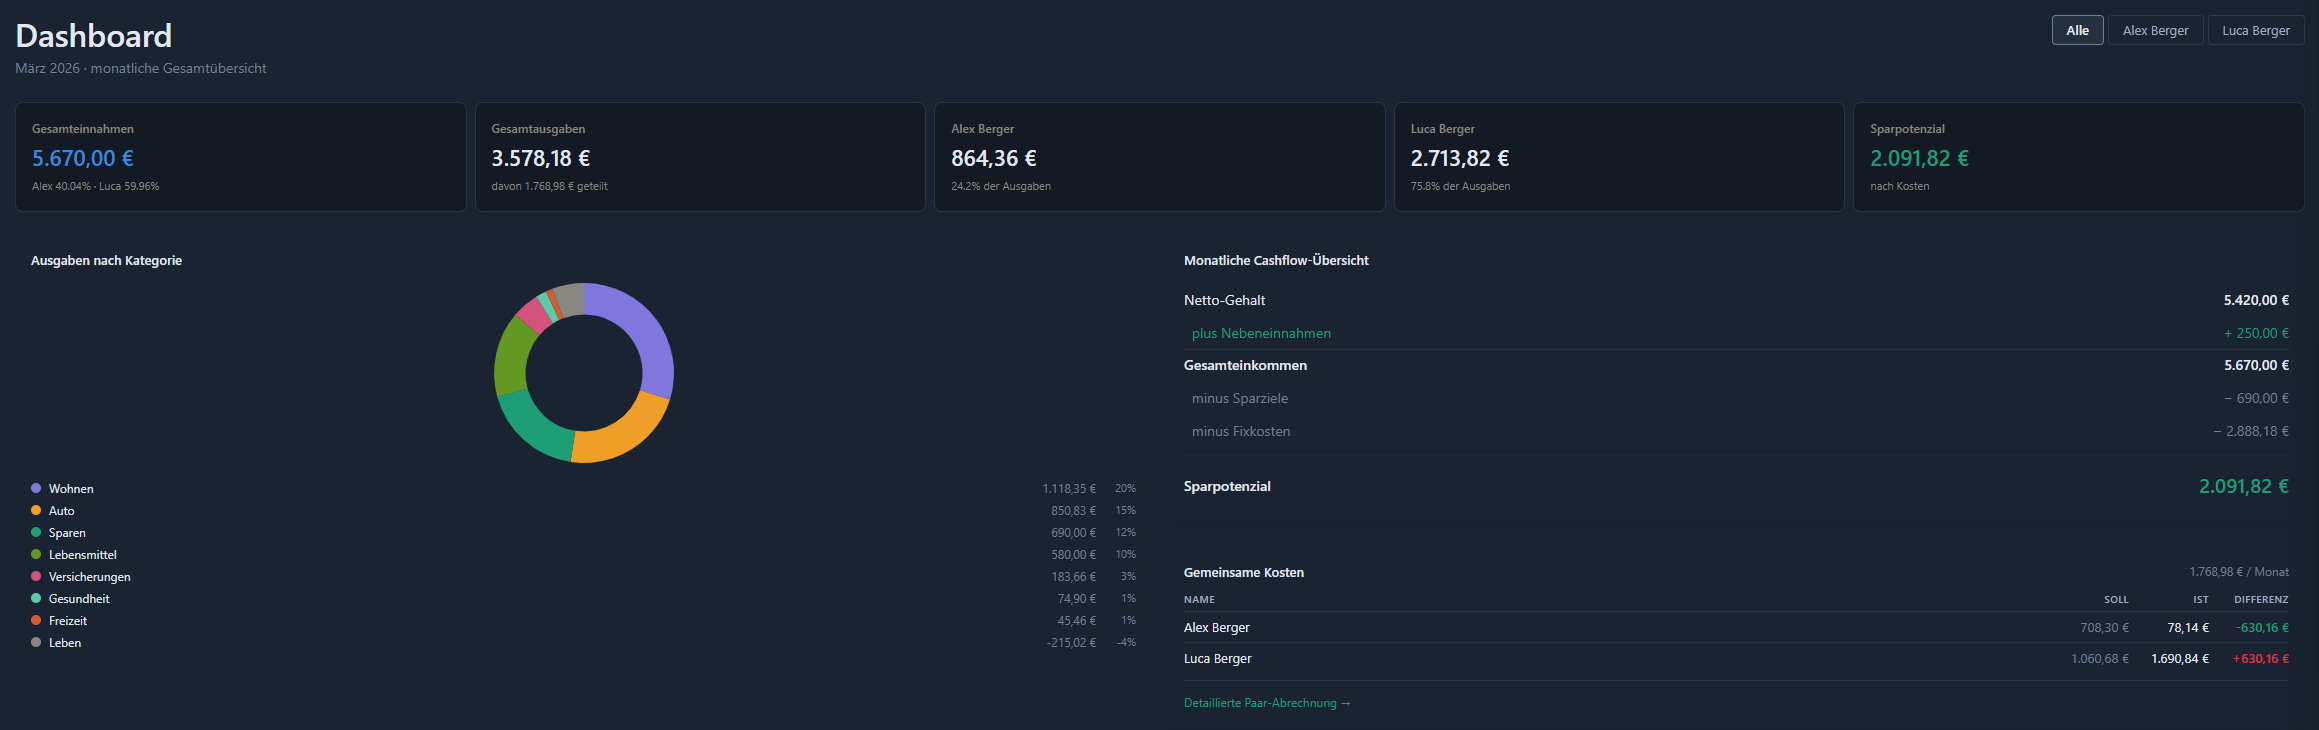
Task: Click the Versicherungen legend label
Action: 90,577
